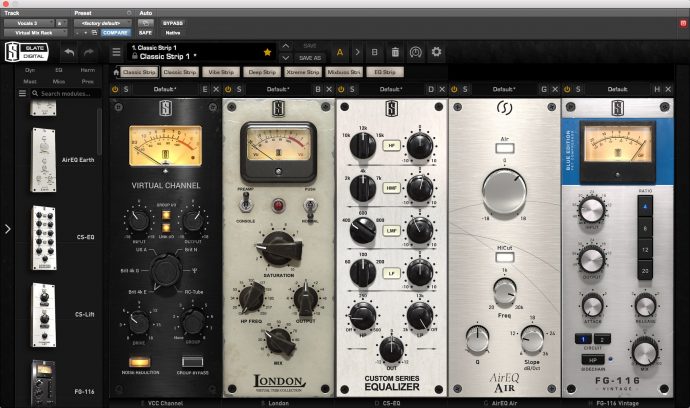Image resolution: width=690 pixels, height=408 pixels.
Task: Open VCC Channel Default preset dropdown
Action: pos(165,89)
